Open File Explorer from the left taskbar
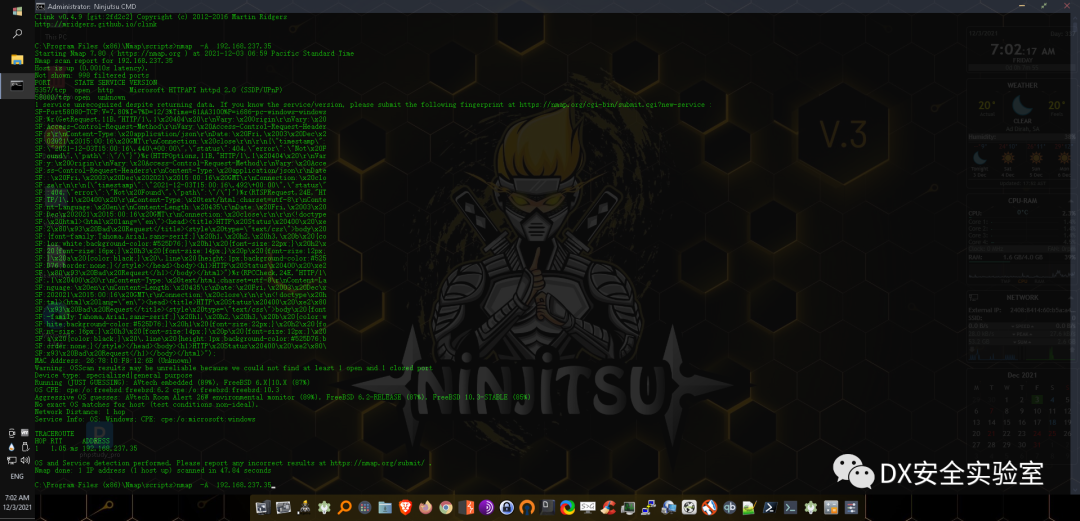 coord(17,59)
